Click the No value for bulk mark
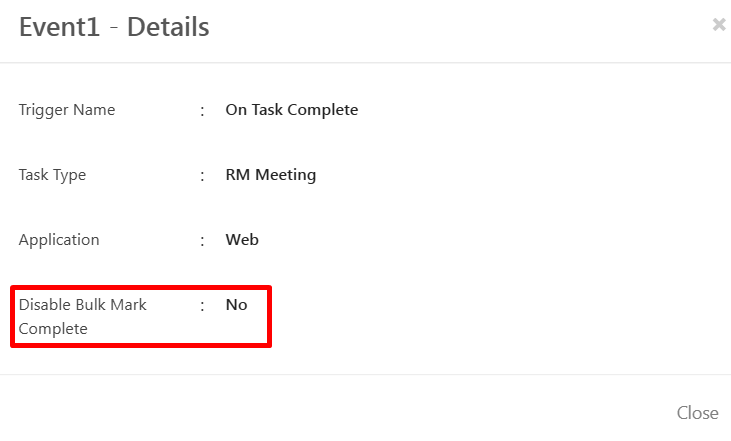The width and height of the screenshot is (731, 441). pyautogui.click(x=236, y=305)
